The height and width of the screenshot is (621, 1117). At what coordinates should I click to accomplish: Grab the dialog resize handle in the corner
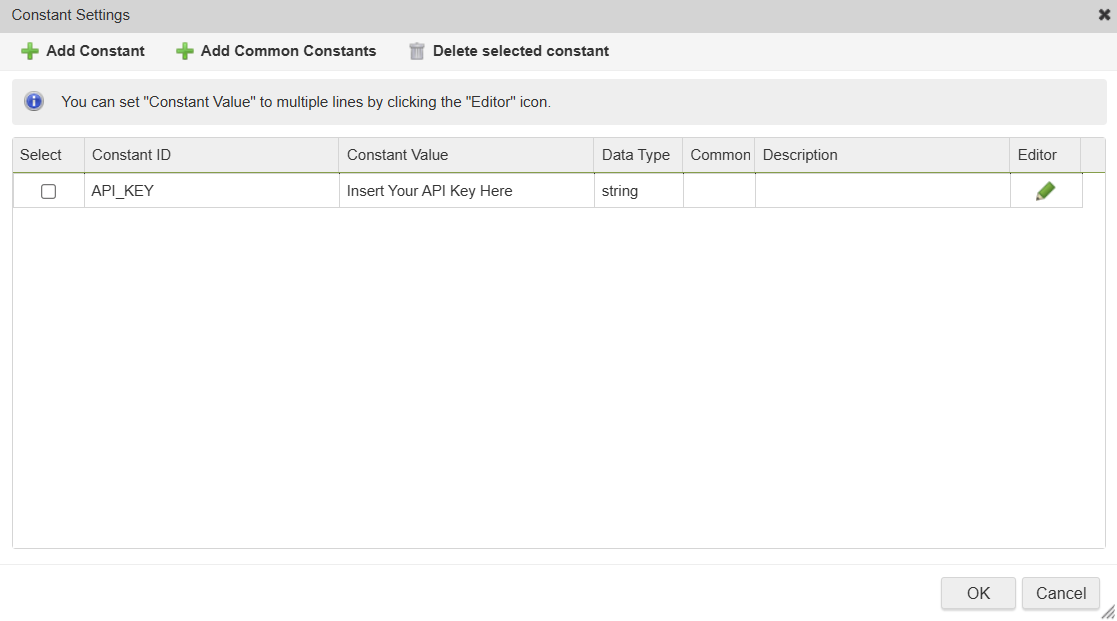(1108, 612)
